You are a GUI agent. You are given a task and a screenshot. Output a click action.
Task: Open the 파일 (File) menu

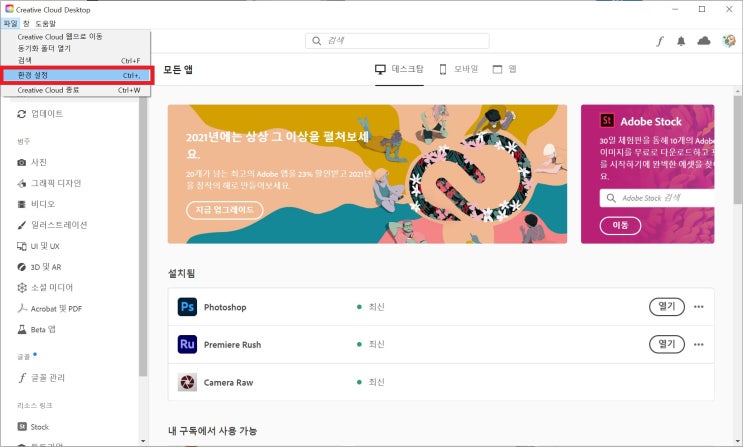10,23
